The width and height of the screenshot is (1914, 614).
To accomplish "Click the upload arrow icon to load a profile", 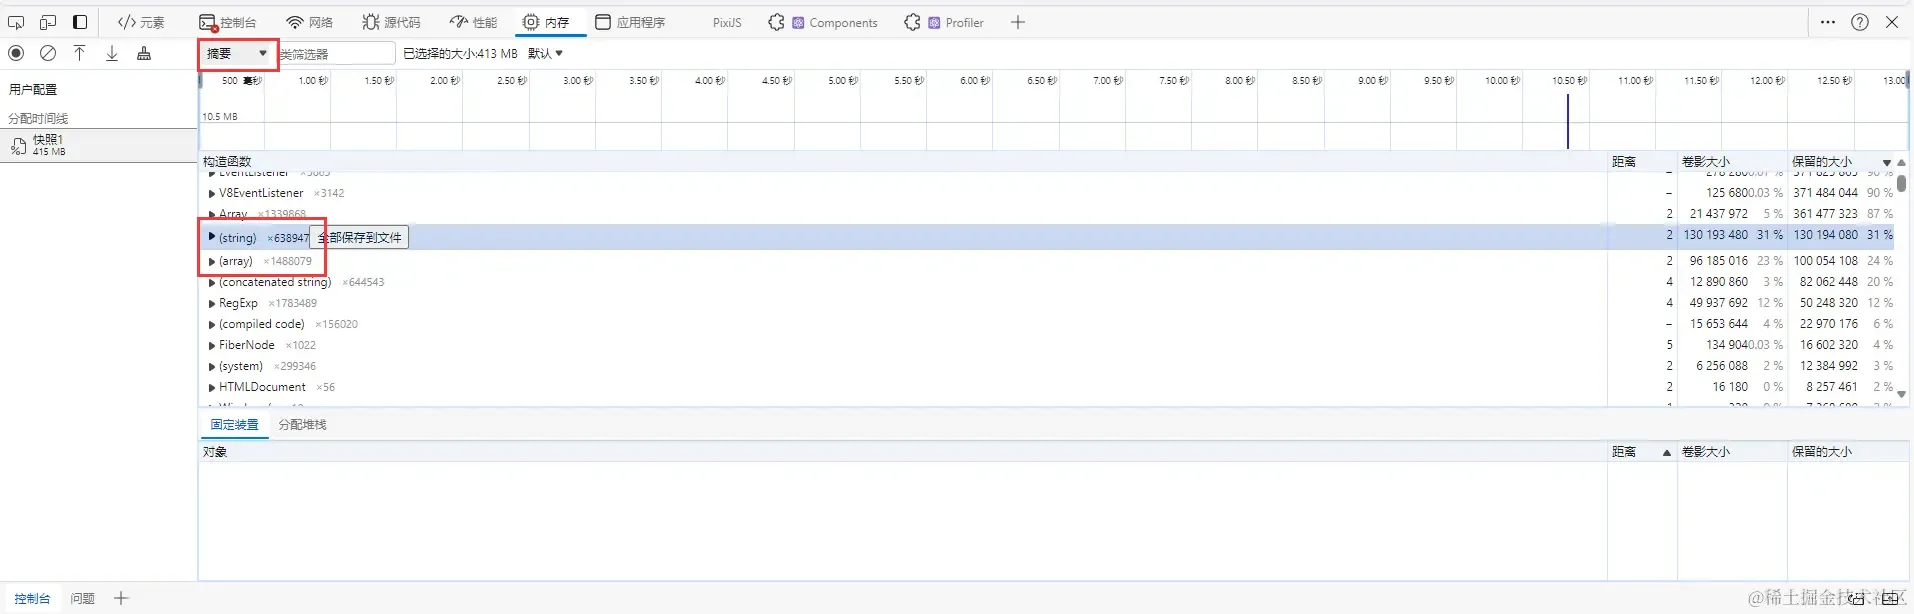I will [80, 53].
